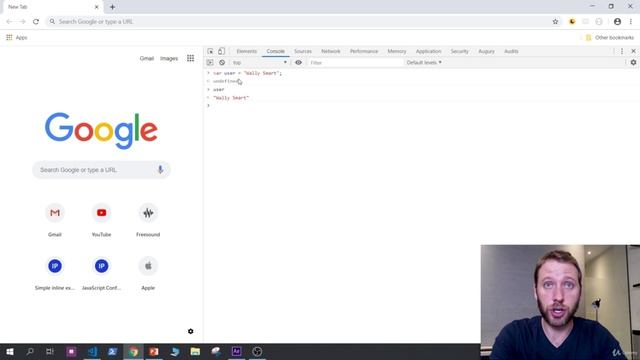
Task: Bookmark this page with star icon
Action: pyautogui.click(x=555, y=22)
